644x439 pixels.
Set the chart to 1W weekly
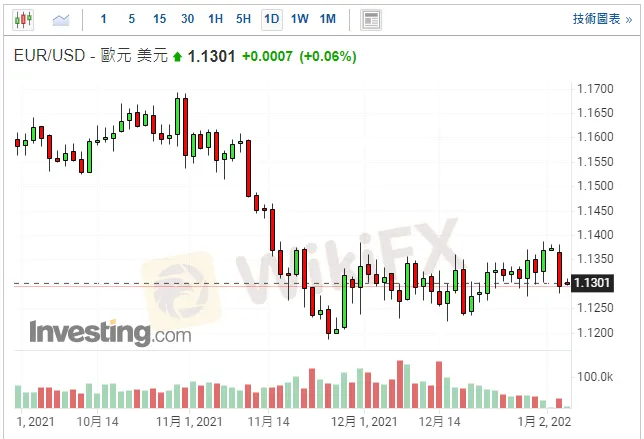pos(299,19)
